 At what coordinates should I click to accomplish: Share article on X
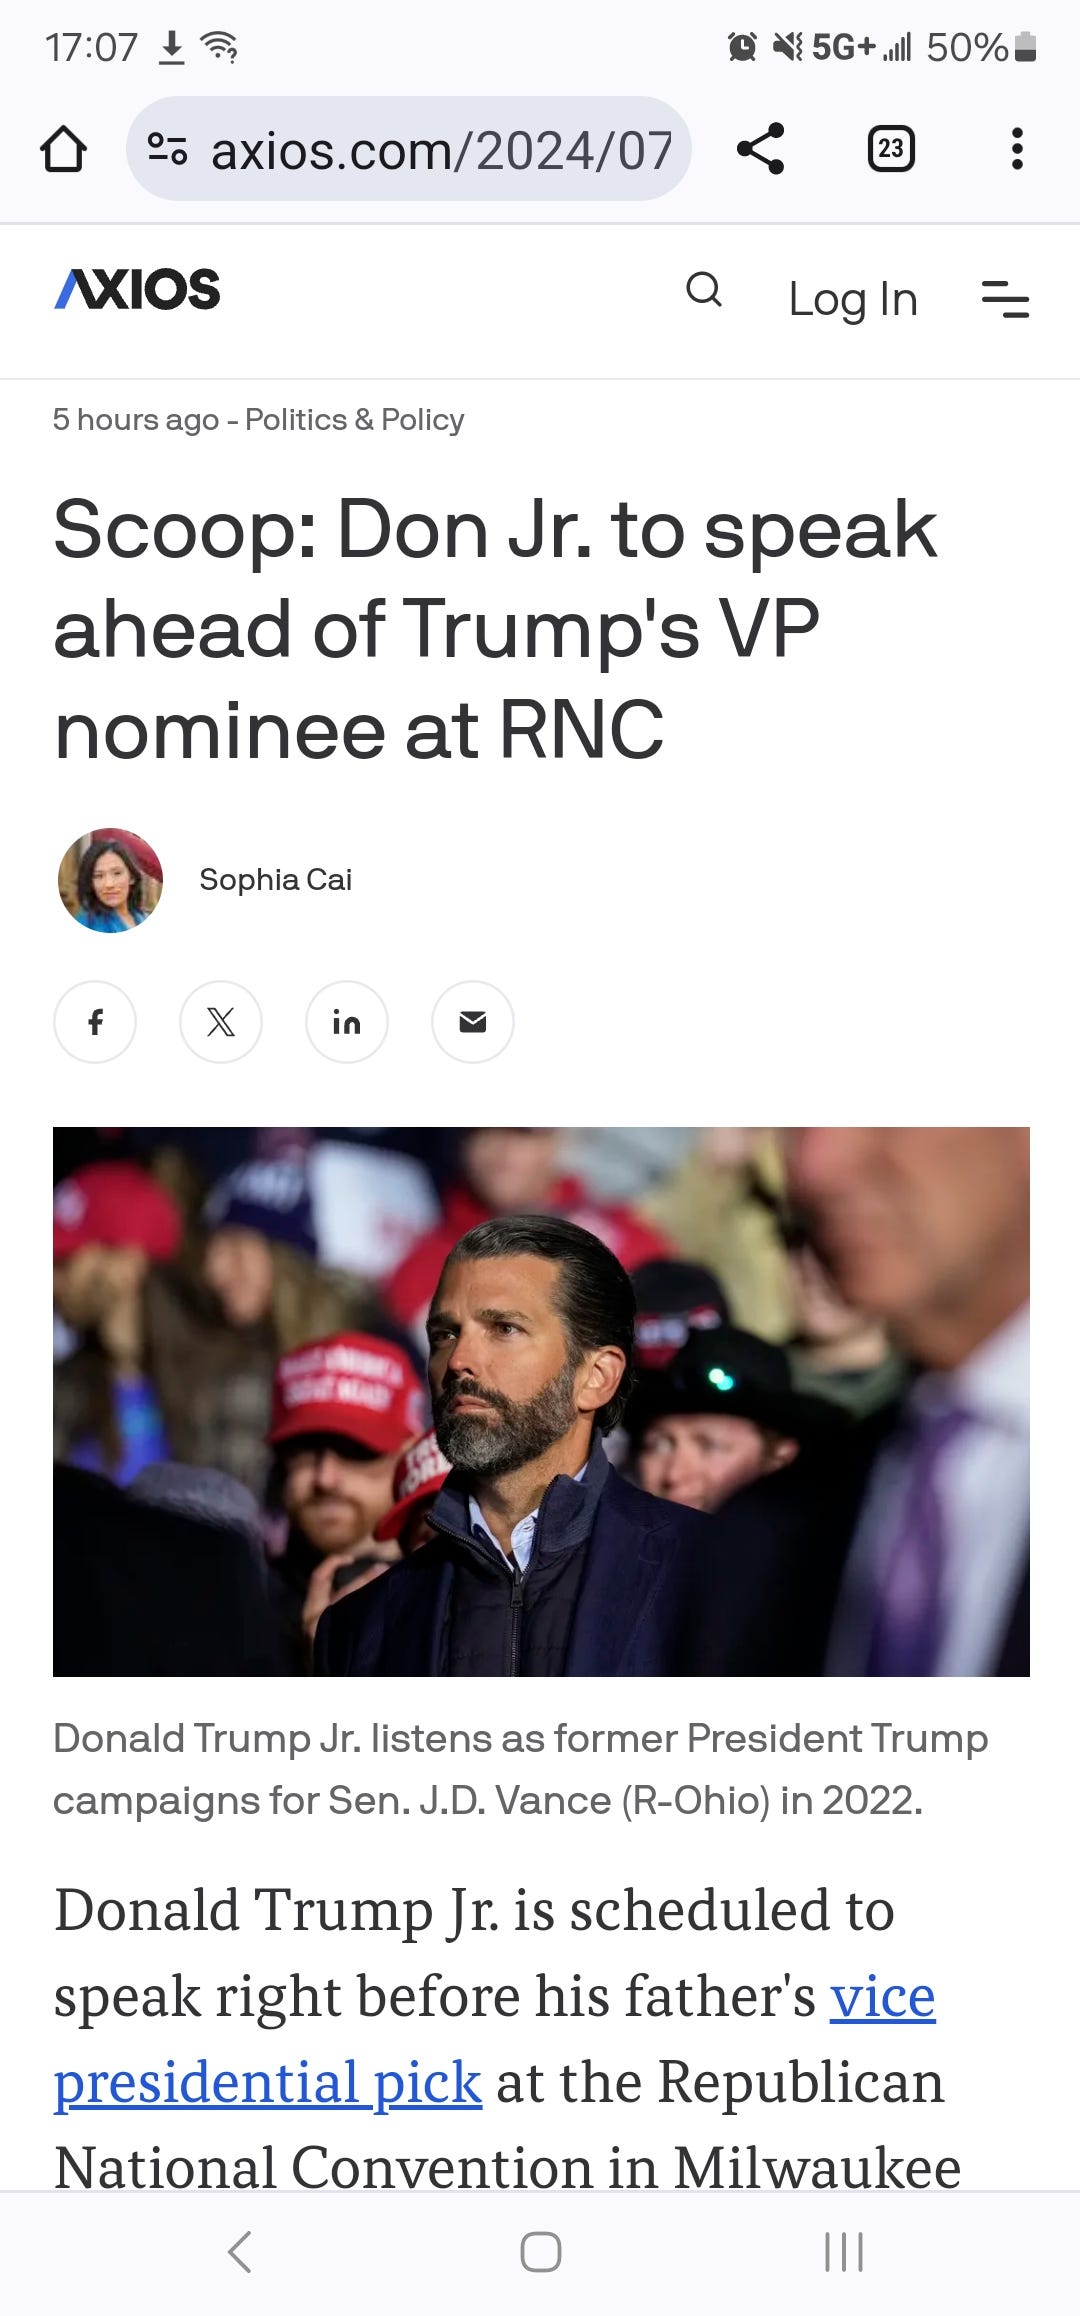pos(221,1022)
